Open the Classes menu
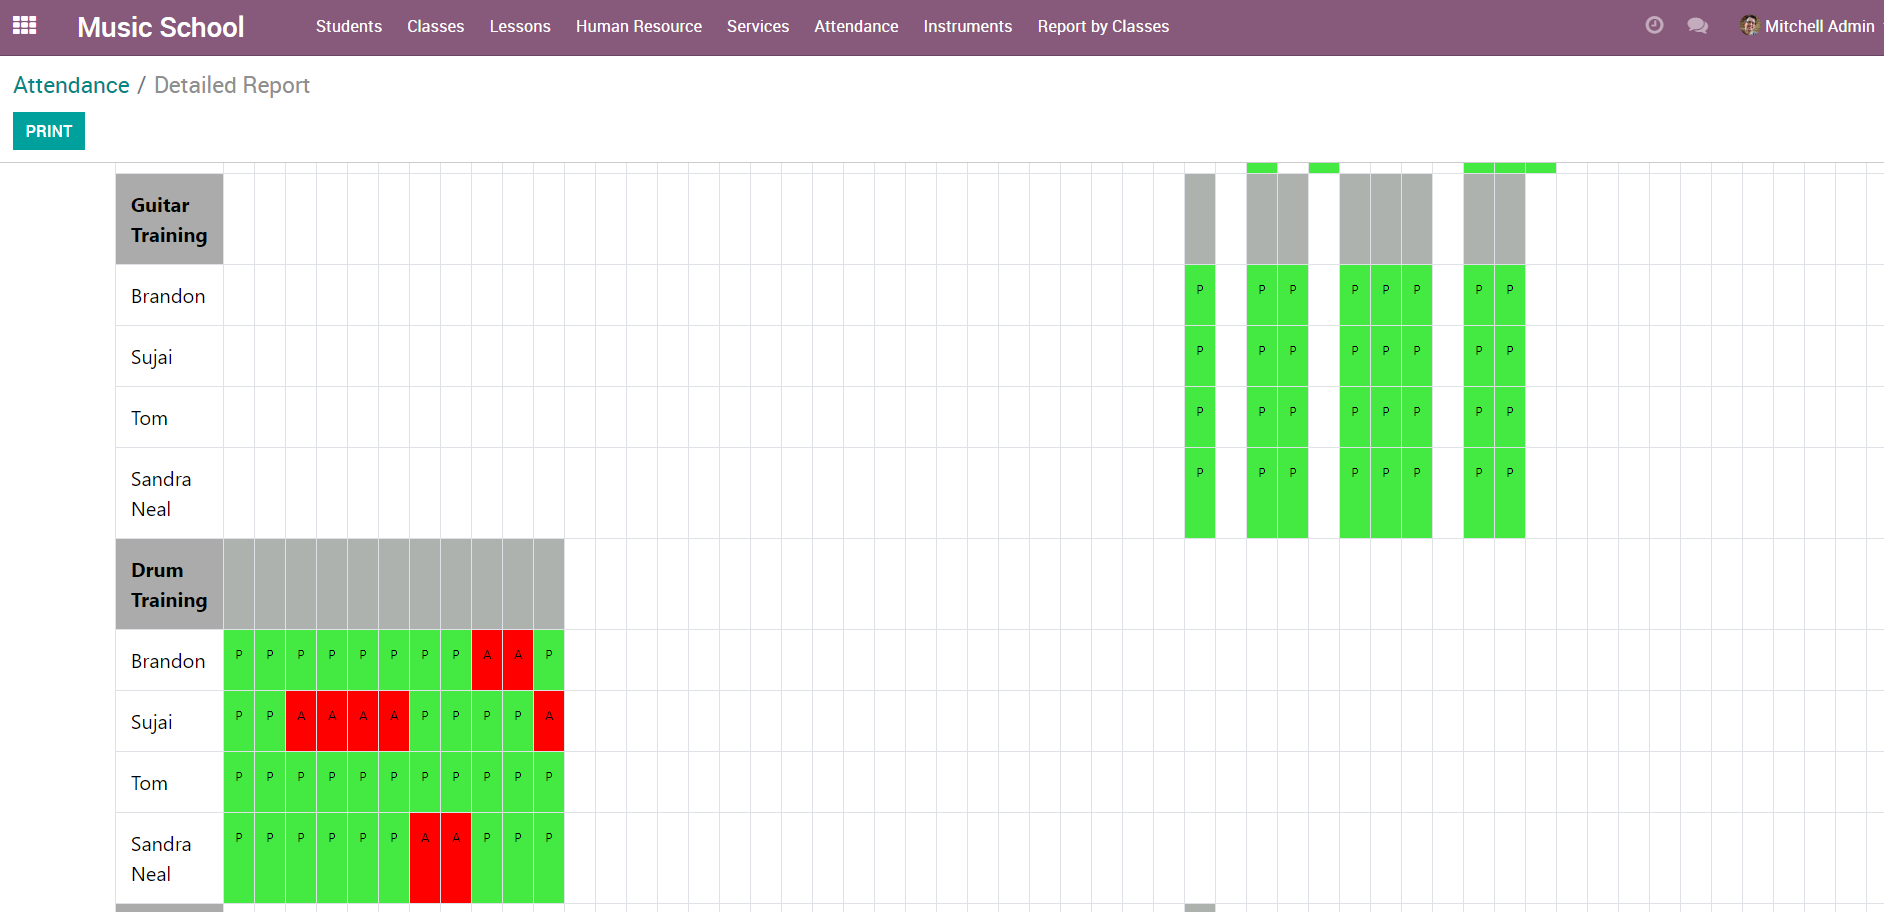Screen dimensions: 1884x912 click(x=435, y=26)
